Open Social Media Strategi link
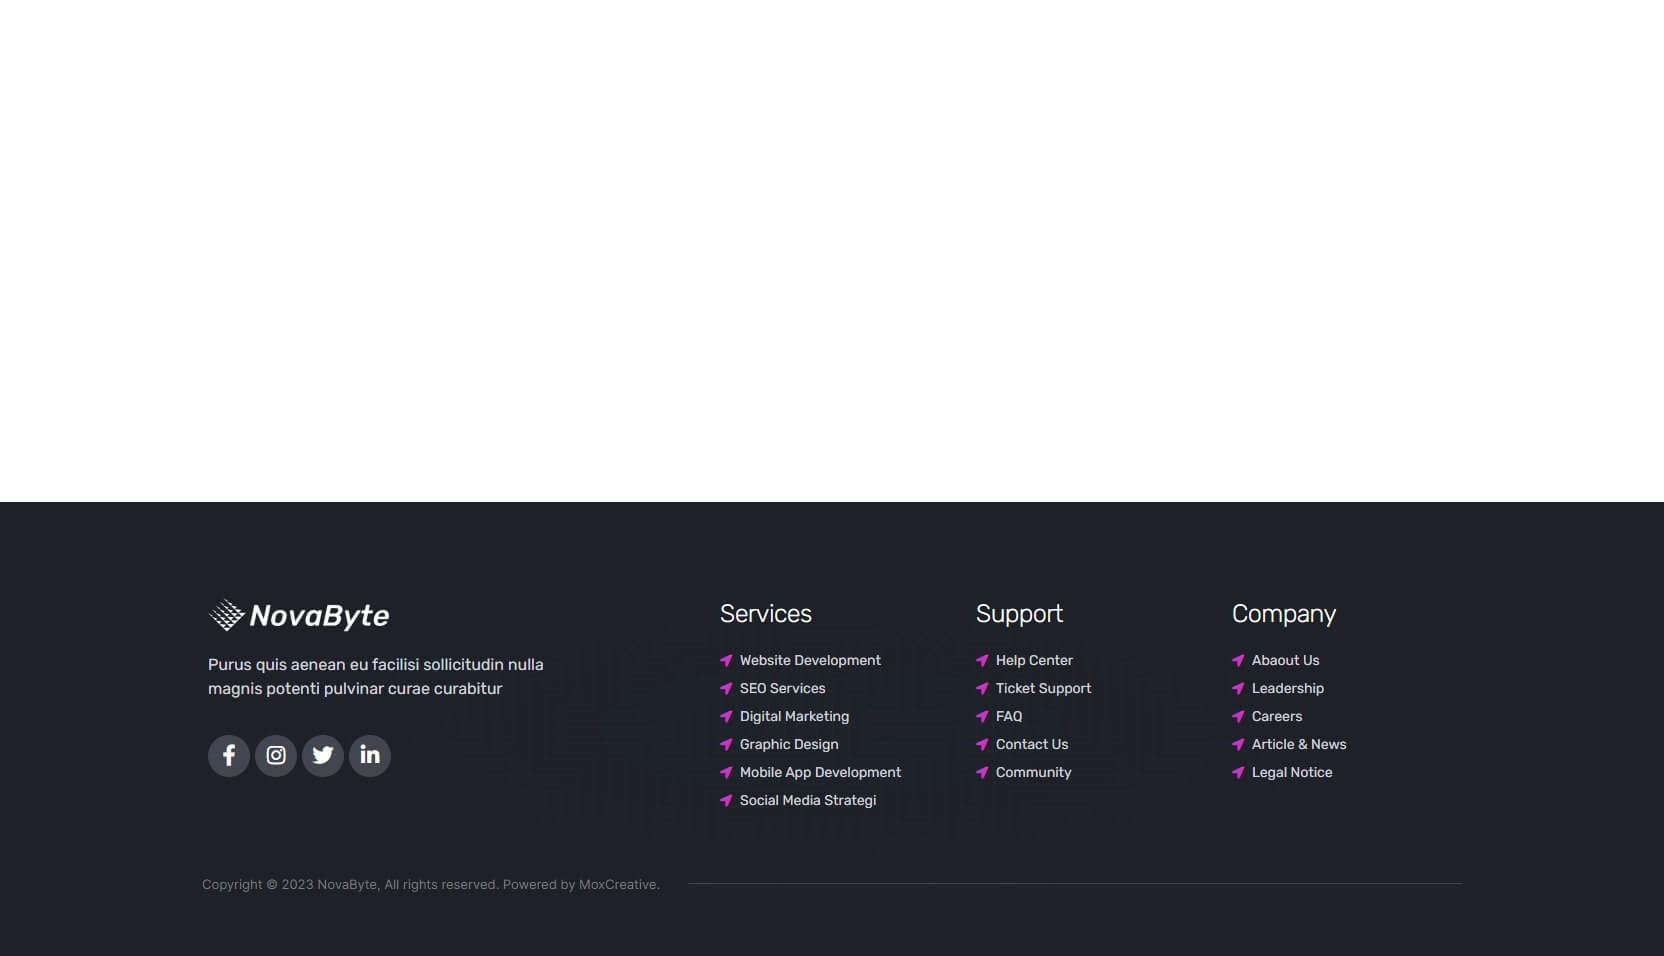Viewport: 1664px width, 956px height. pos(807,800)
